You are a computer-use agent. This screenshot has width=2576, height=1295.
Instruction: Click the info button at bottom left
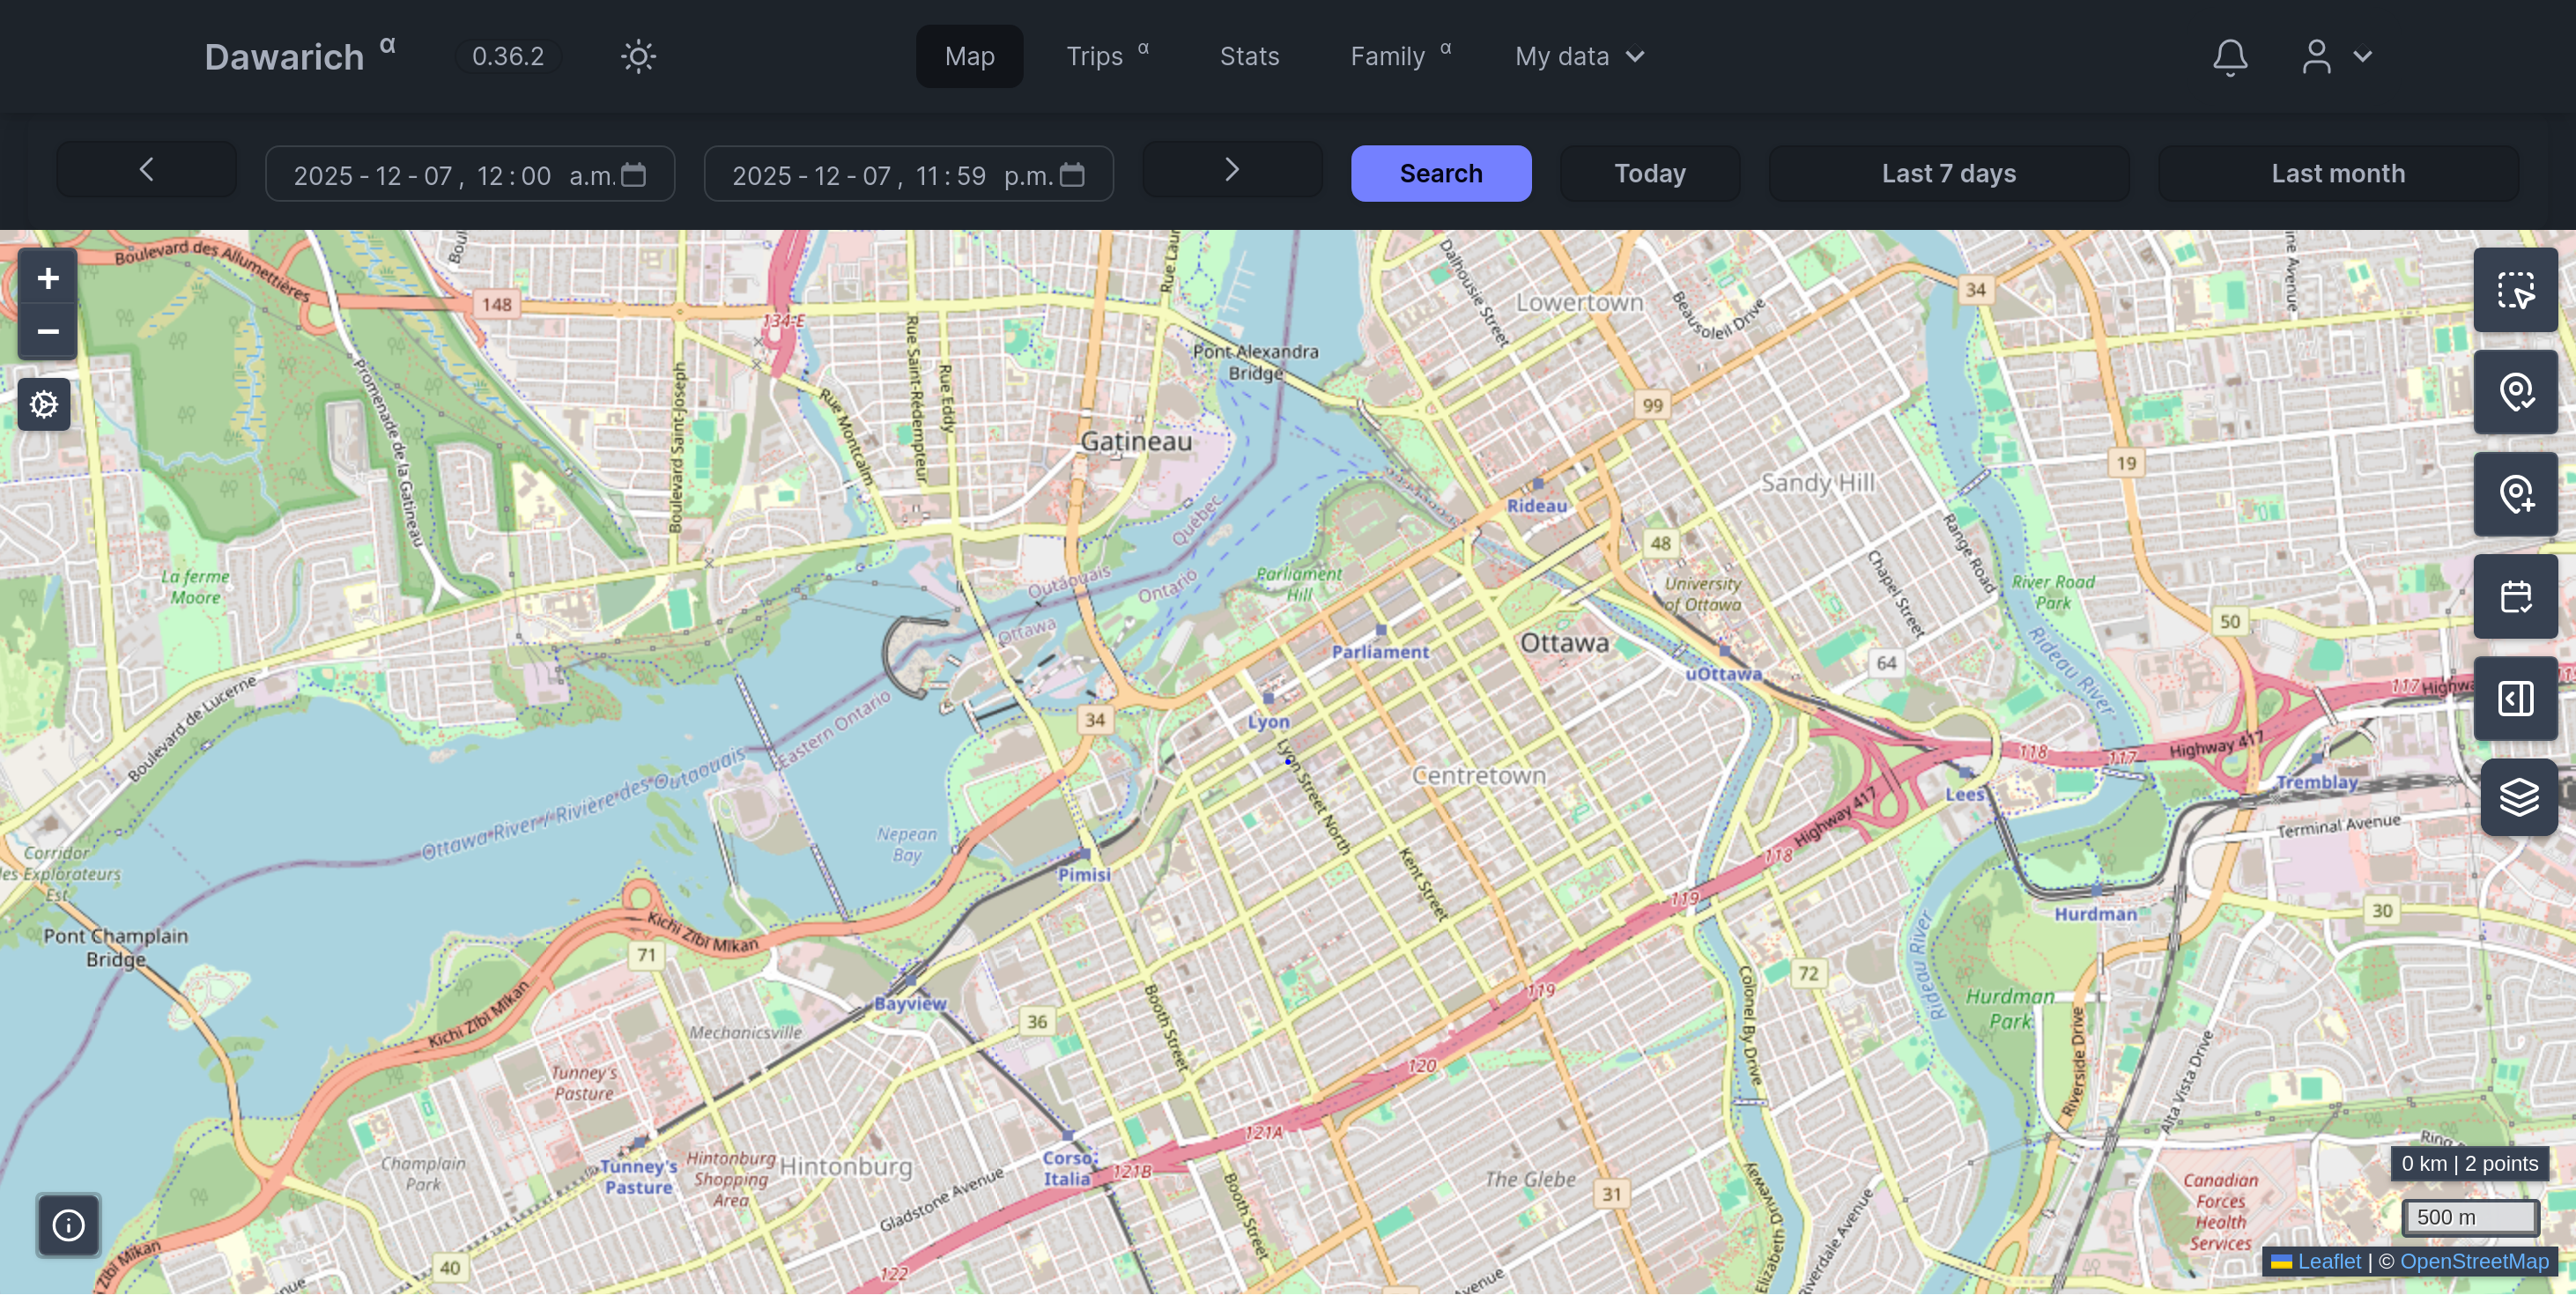pos(68,1224)
